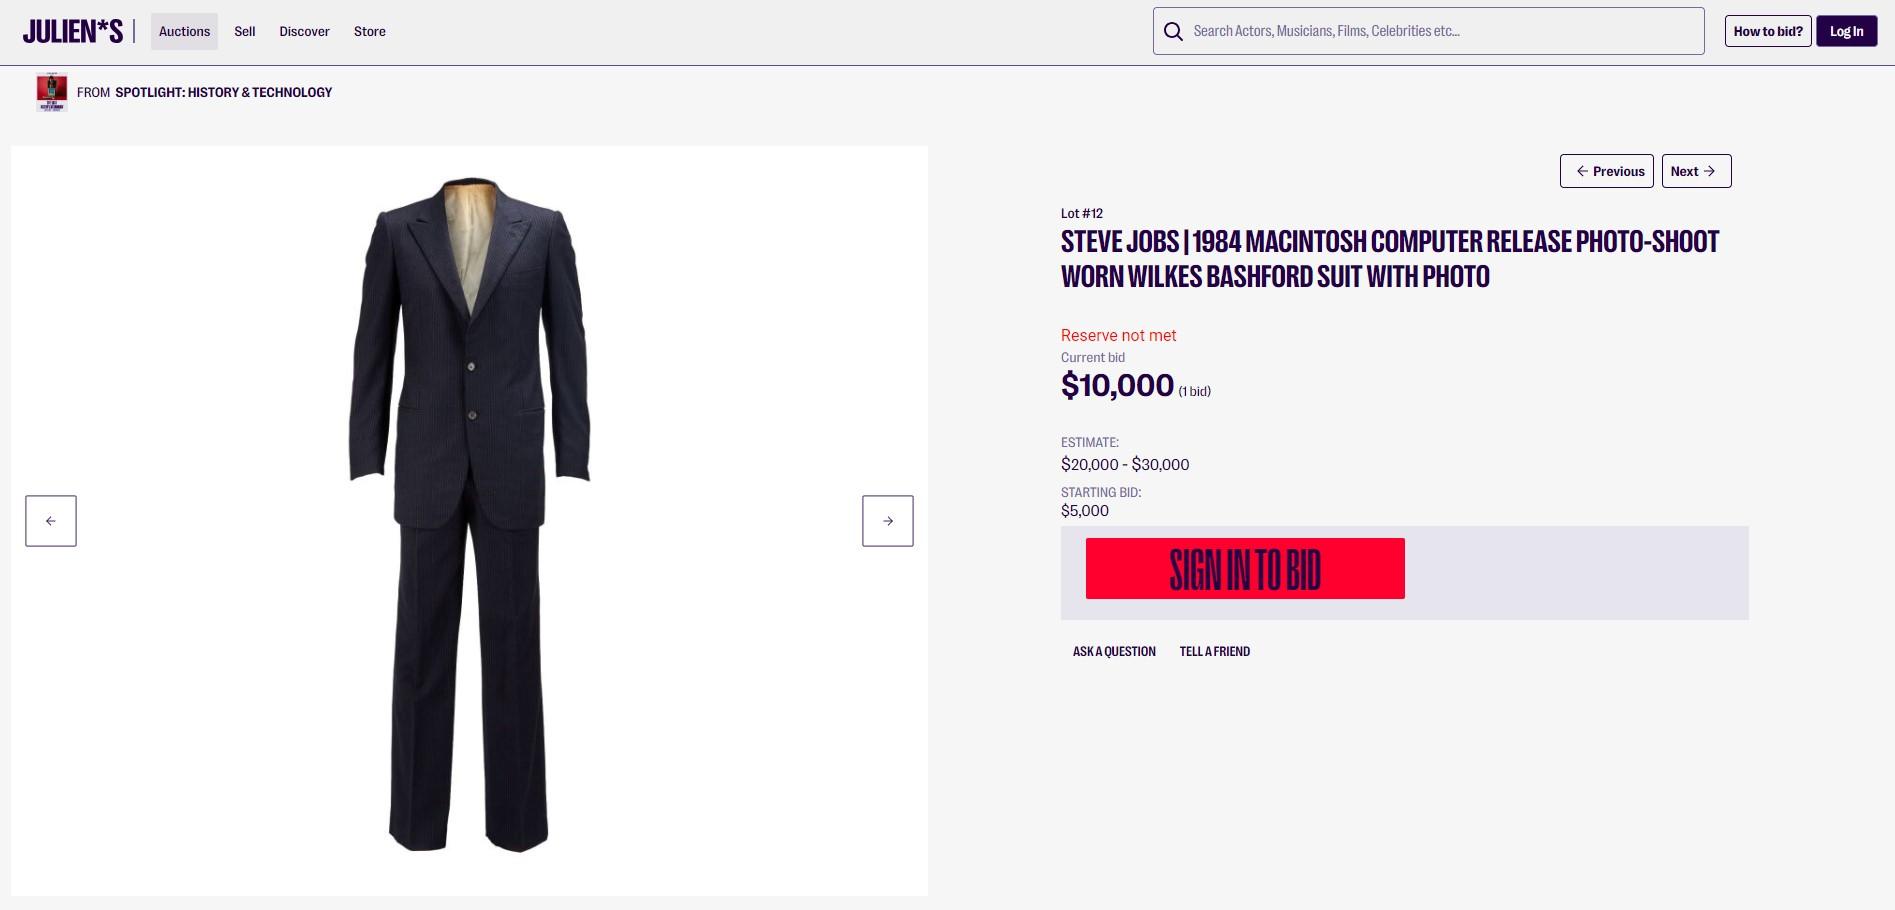Click the Tell a Friend link
This screenshot has height=910, width=1895.
click(x=1215, y=651)
